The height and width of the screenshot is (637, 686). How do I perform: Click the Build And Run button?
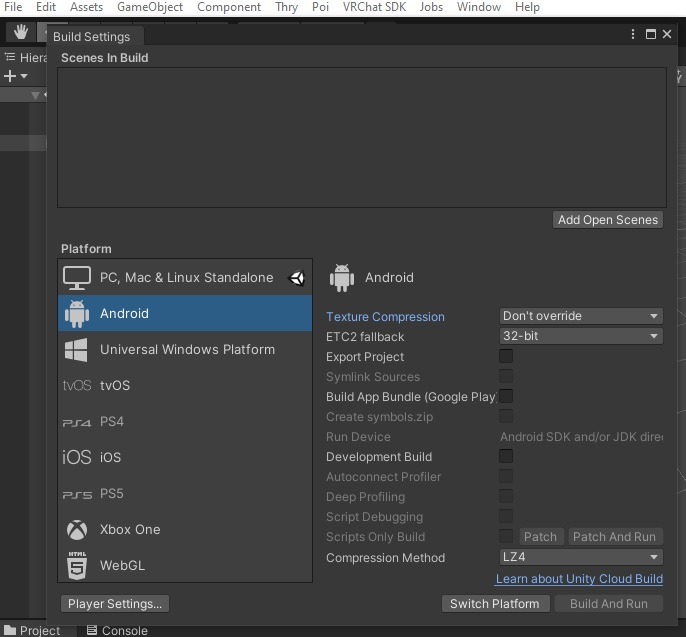point(609,604)
